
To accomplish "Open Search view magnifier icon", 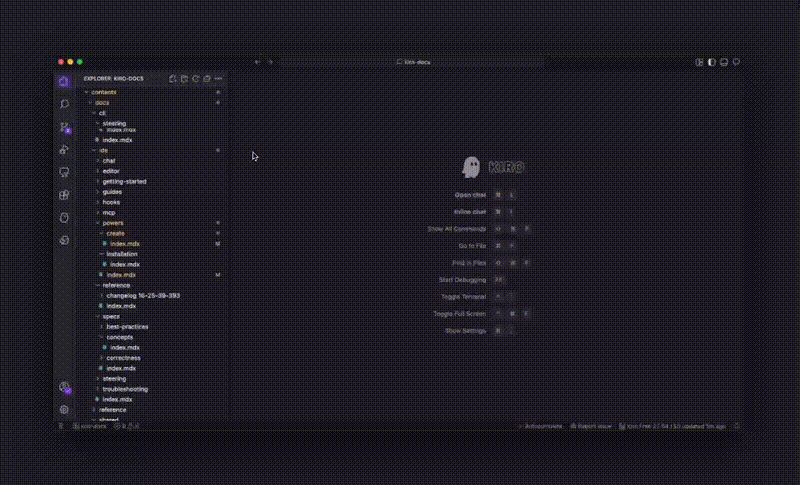I will coord(64,104).
